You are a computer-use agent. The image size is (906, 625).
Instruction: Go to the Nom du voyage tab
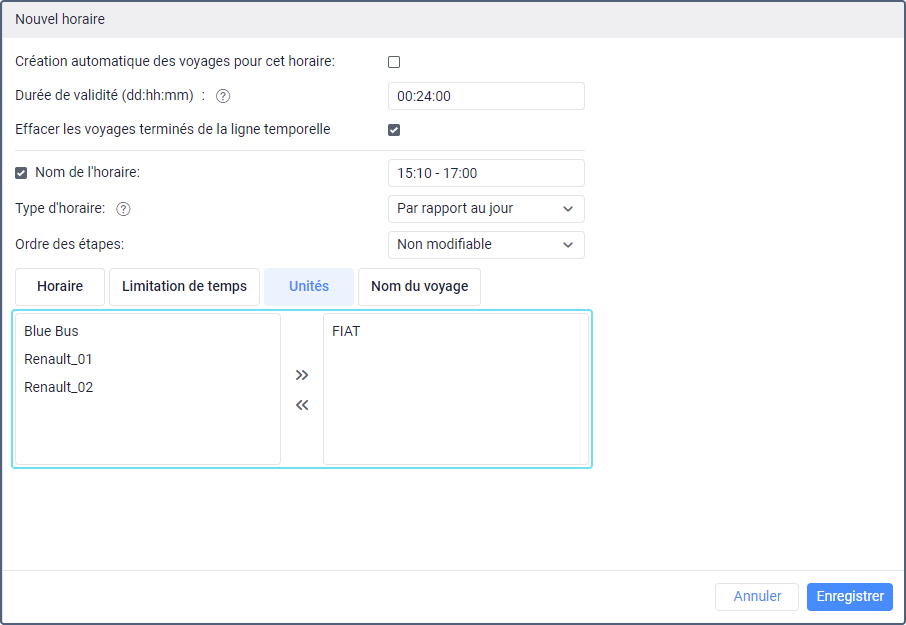point(419,287)
